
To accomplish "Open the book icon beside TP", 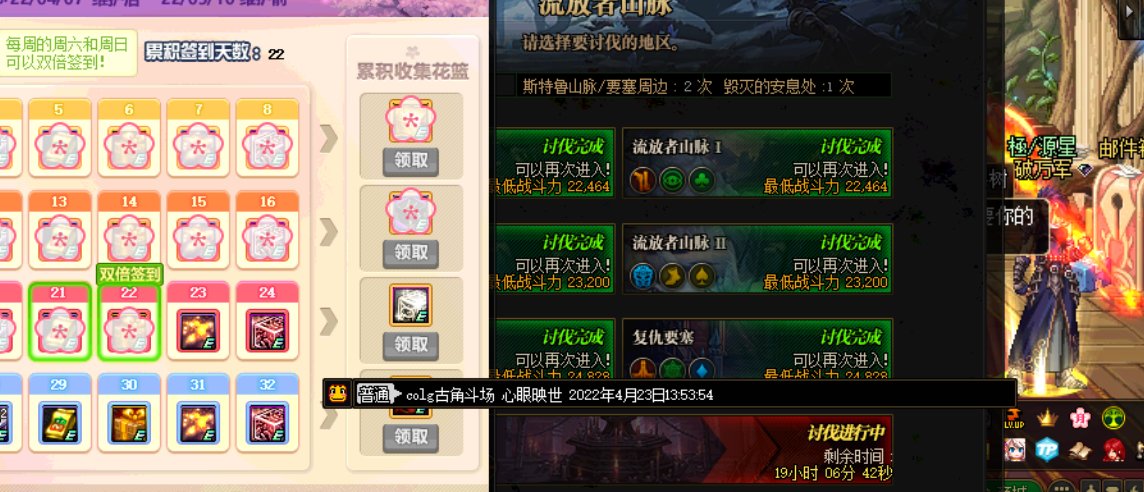I will [1080, 450].
